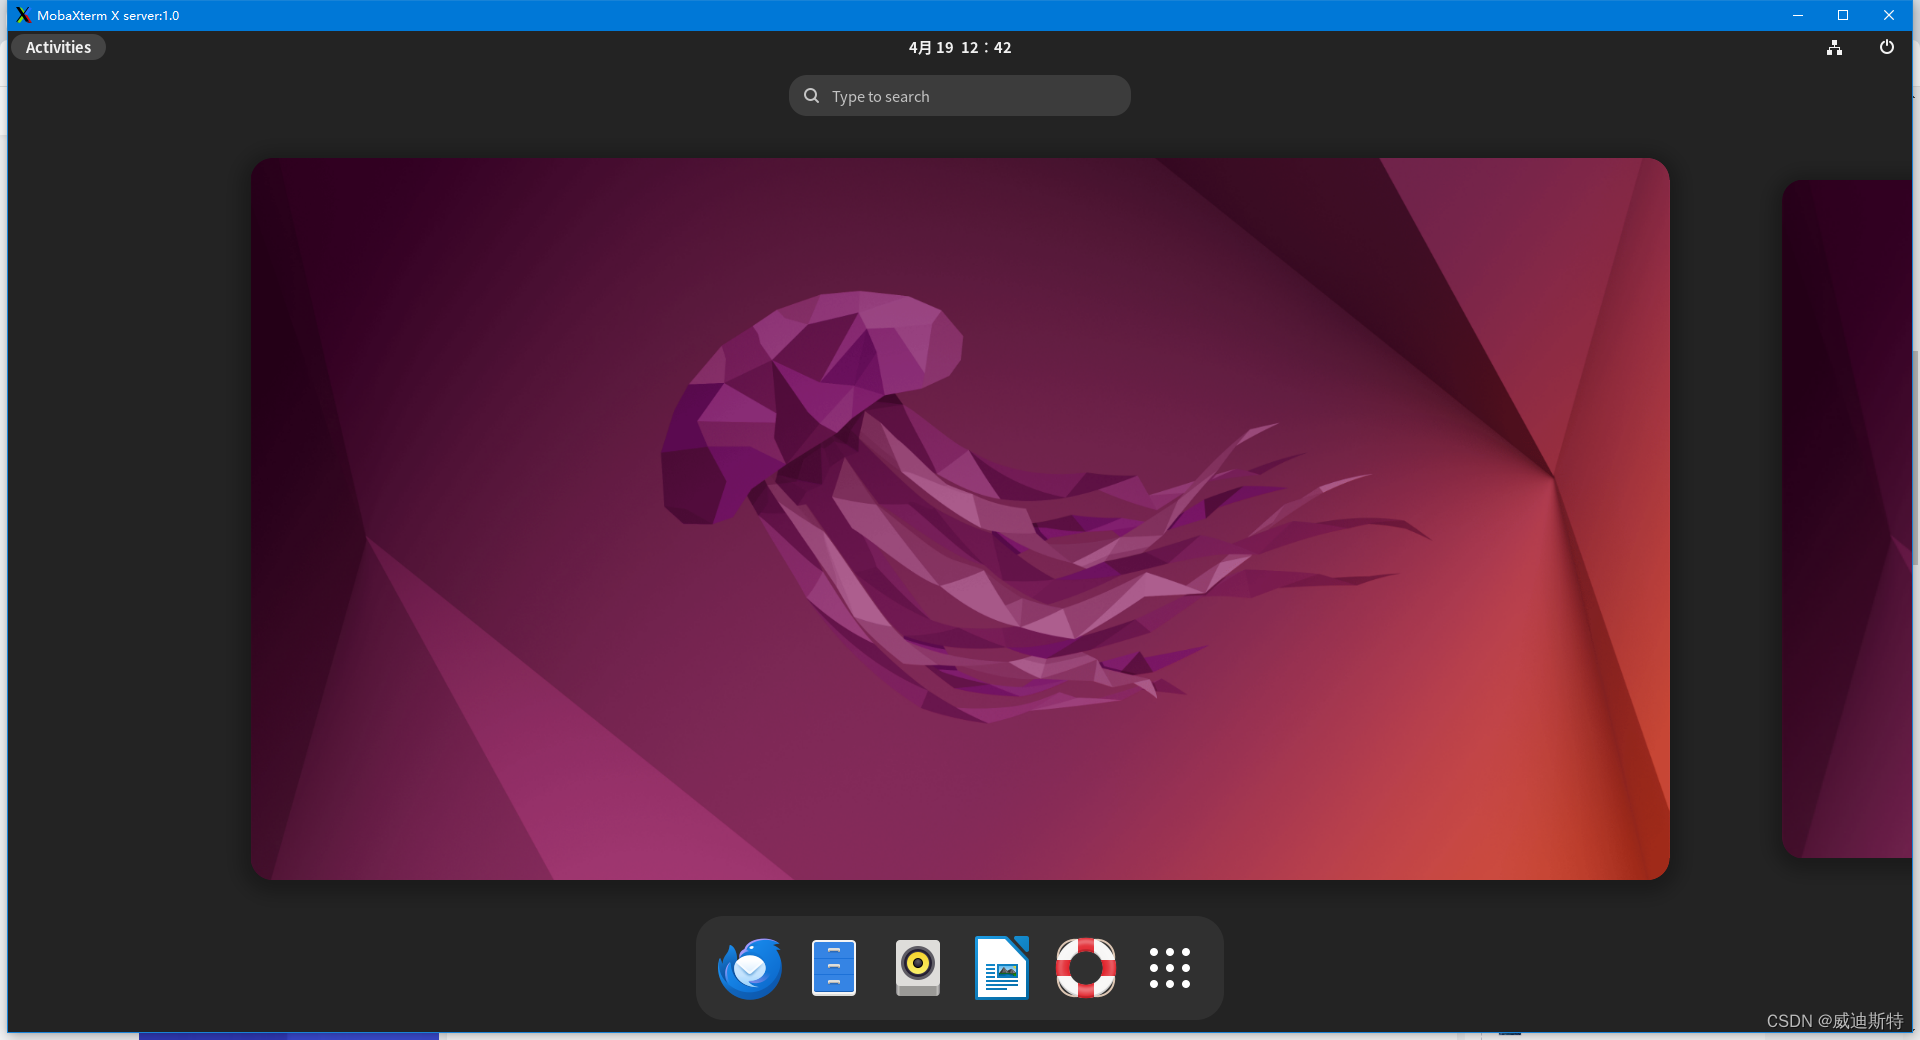This screenshot has width=1920, height=1040.
Task: Open the power menu icon in top bar
Action: (x=1887, y=47)
